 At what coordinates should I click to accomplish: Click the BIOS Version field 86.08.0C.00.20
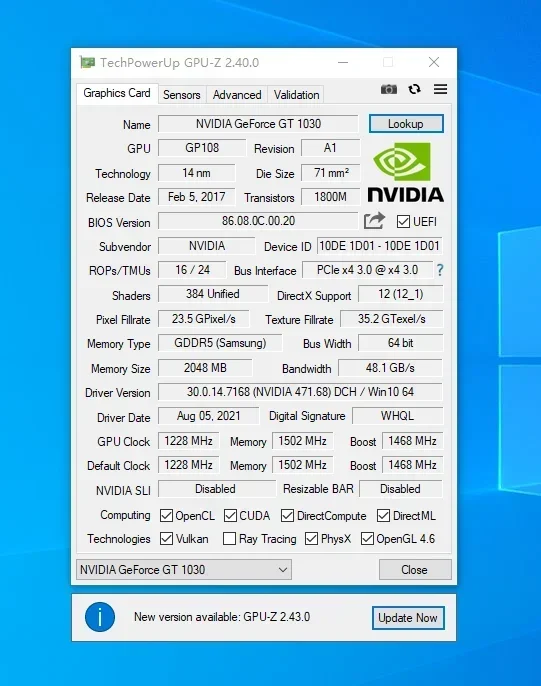(x=258, y=221)
